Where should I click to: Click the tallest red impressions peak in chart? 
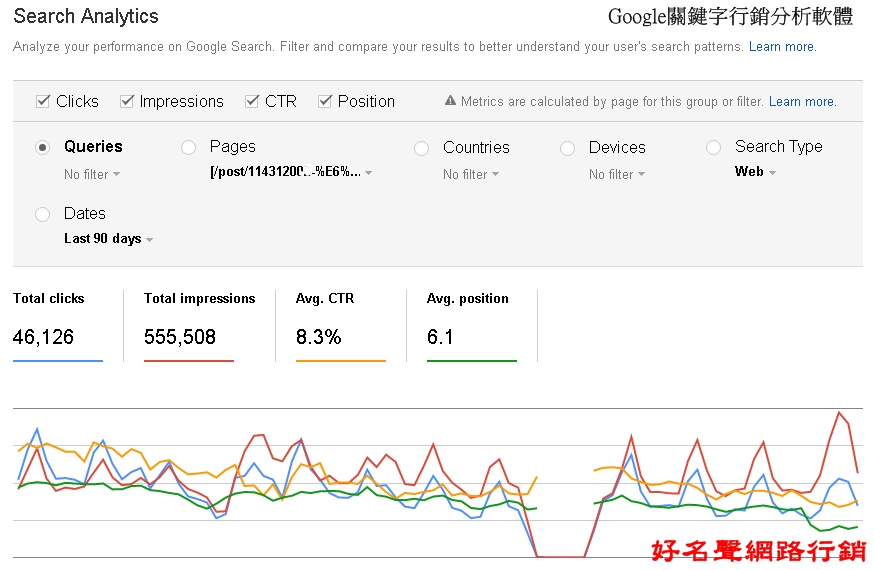pyautogui.click(x=838, y=413)
